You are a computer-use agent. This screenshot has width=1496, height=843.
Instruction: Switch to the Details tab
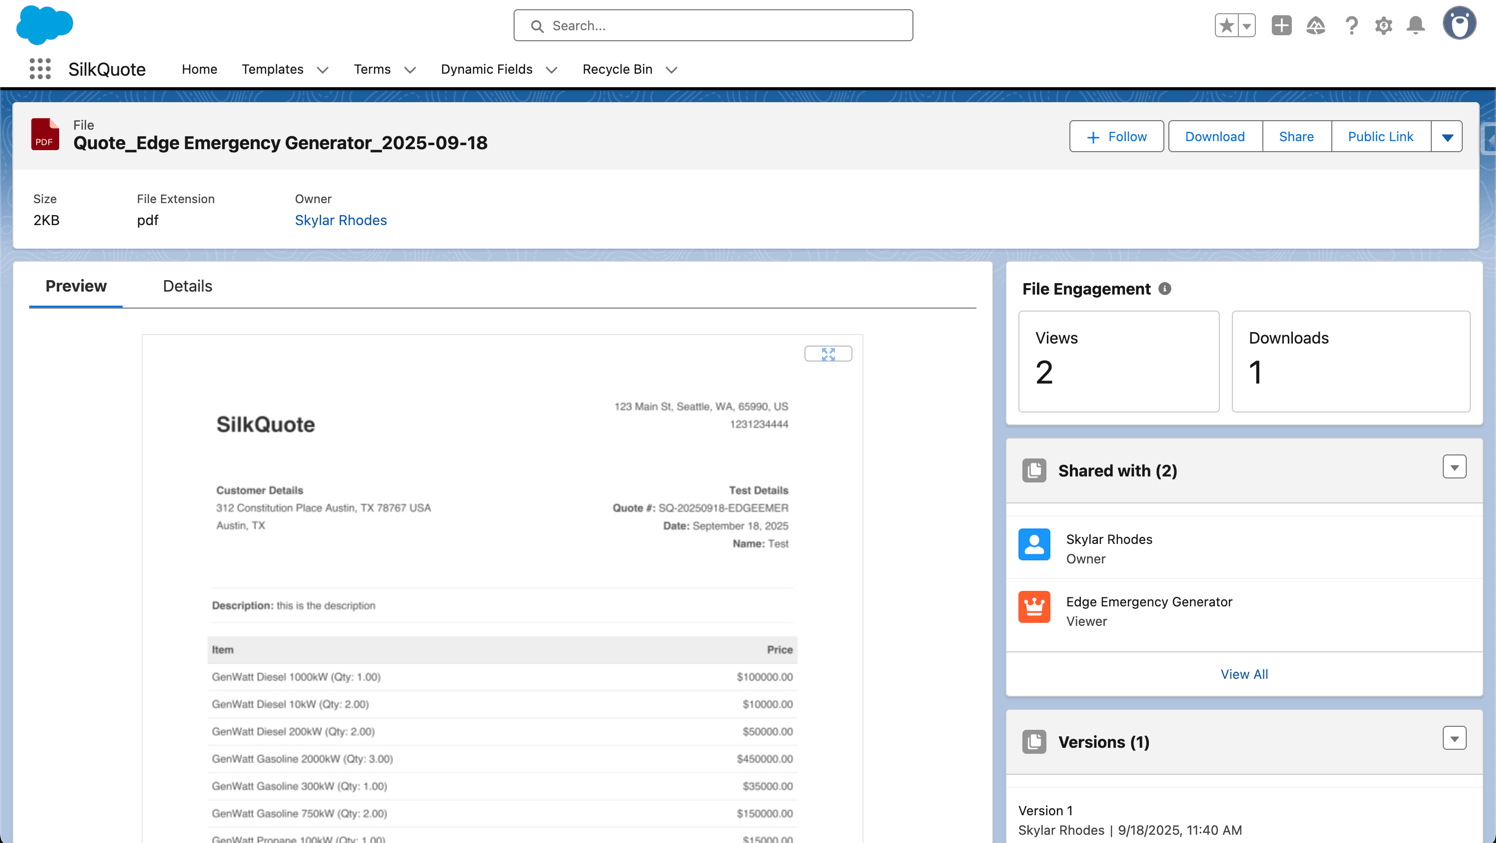click(x=187, y=286)
